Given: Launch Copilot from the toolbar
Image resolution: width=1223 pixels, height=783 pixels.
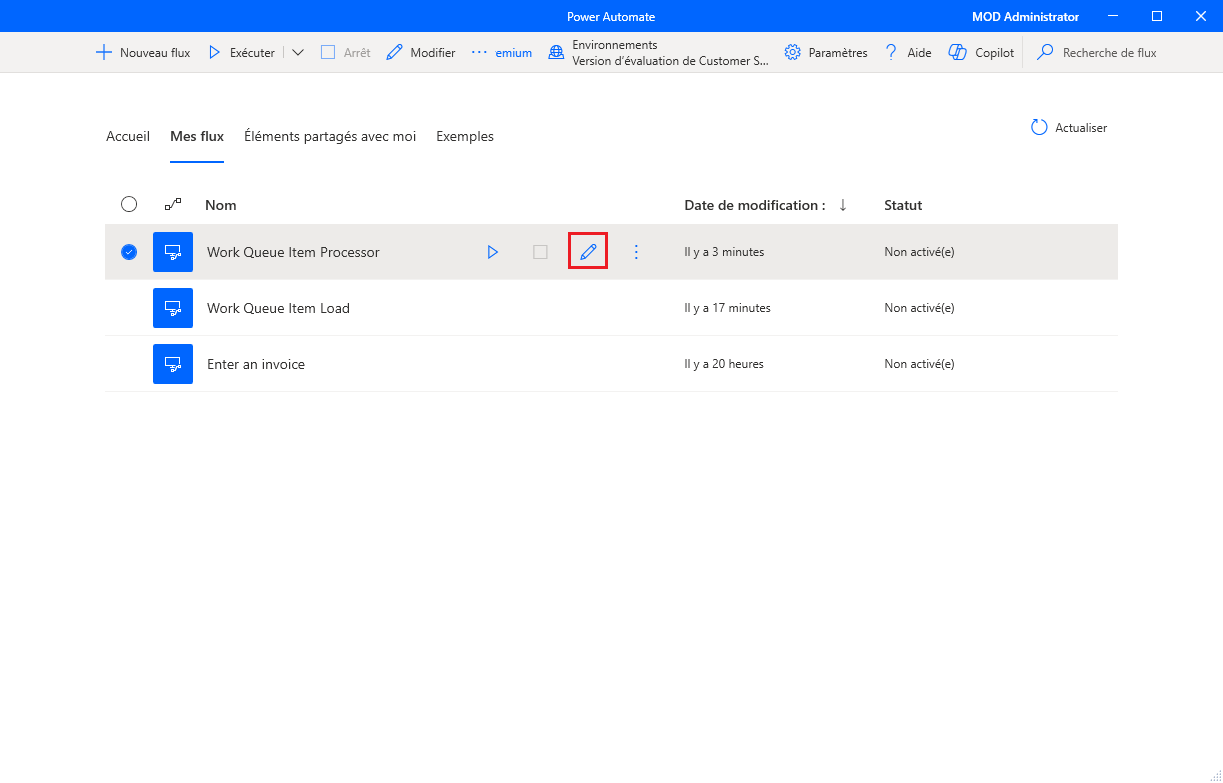Looking at the screenshot, I should click(x=981, y=53).
